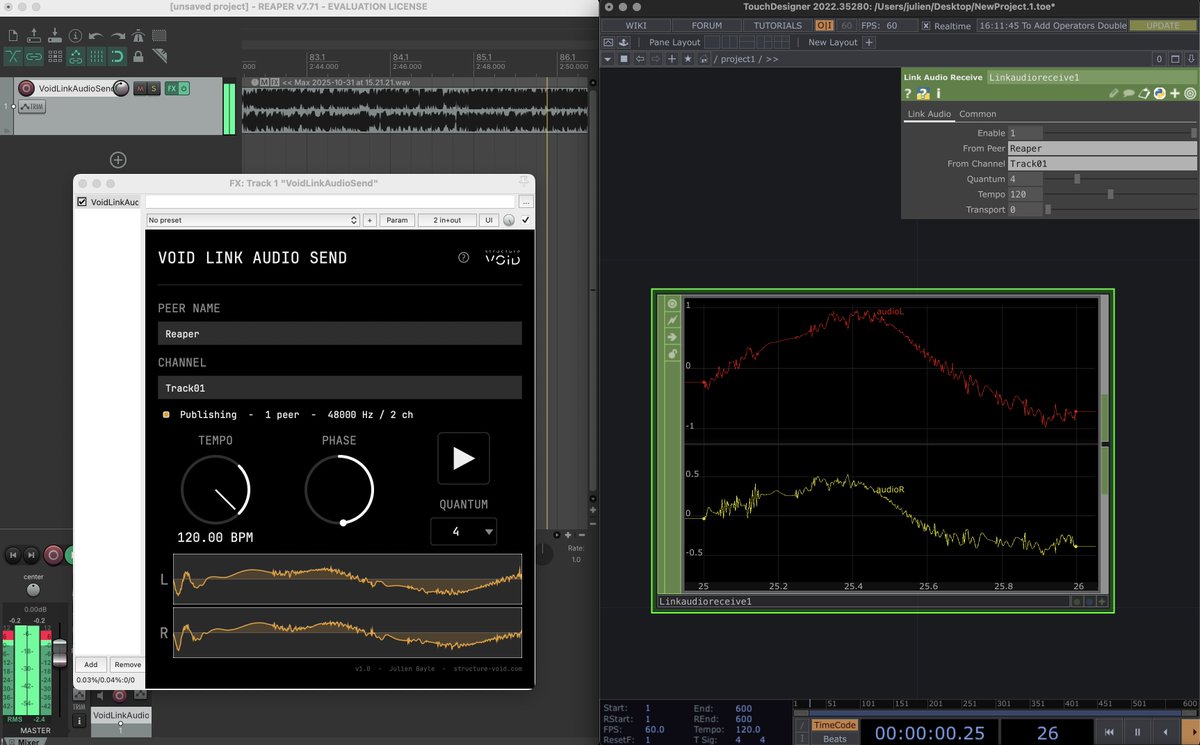The height and width of the screenshot is (745, 1200).
Task: Open the No preset dropdown in FX window
Action: (x=252, y=220)
